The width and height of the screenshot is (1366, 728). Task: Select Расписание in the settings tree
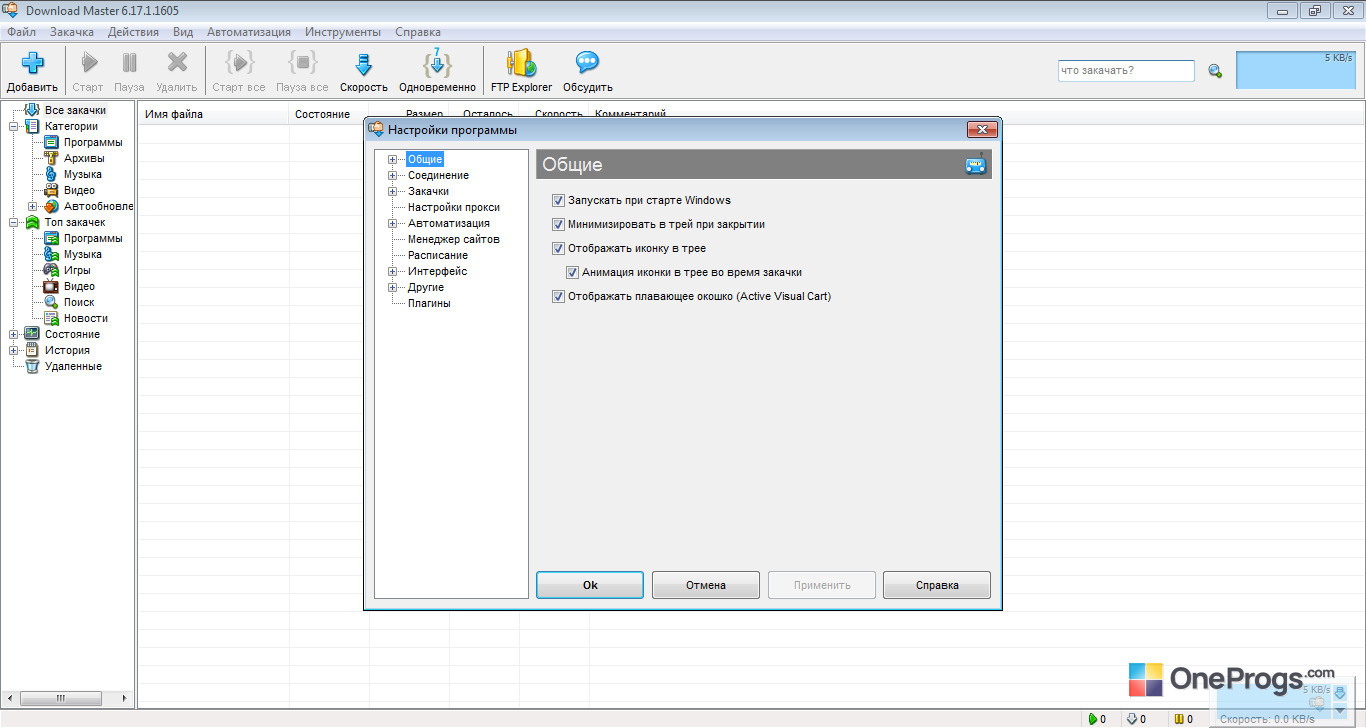(438, 255)
